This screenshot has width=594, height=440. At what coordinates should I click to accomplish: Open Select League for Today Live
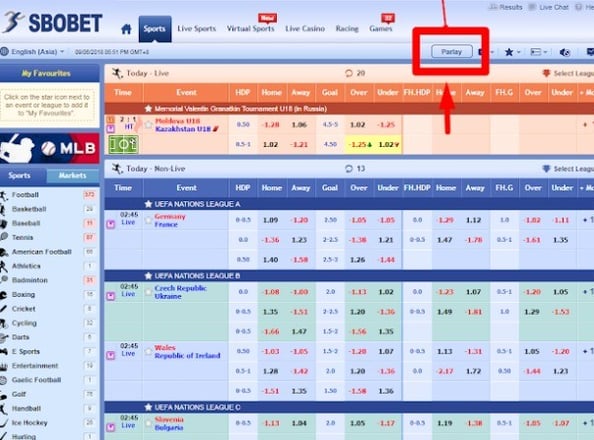pyautogui.click(x=568, y=73)
